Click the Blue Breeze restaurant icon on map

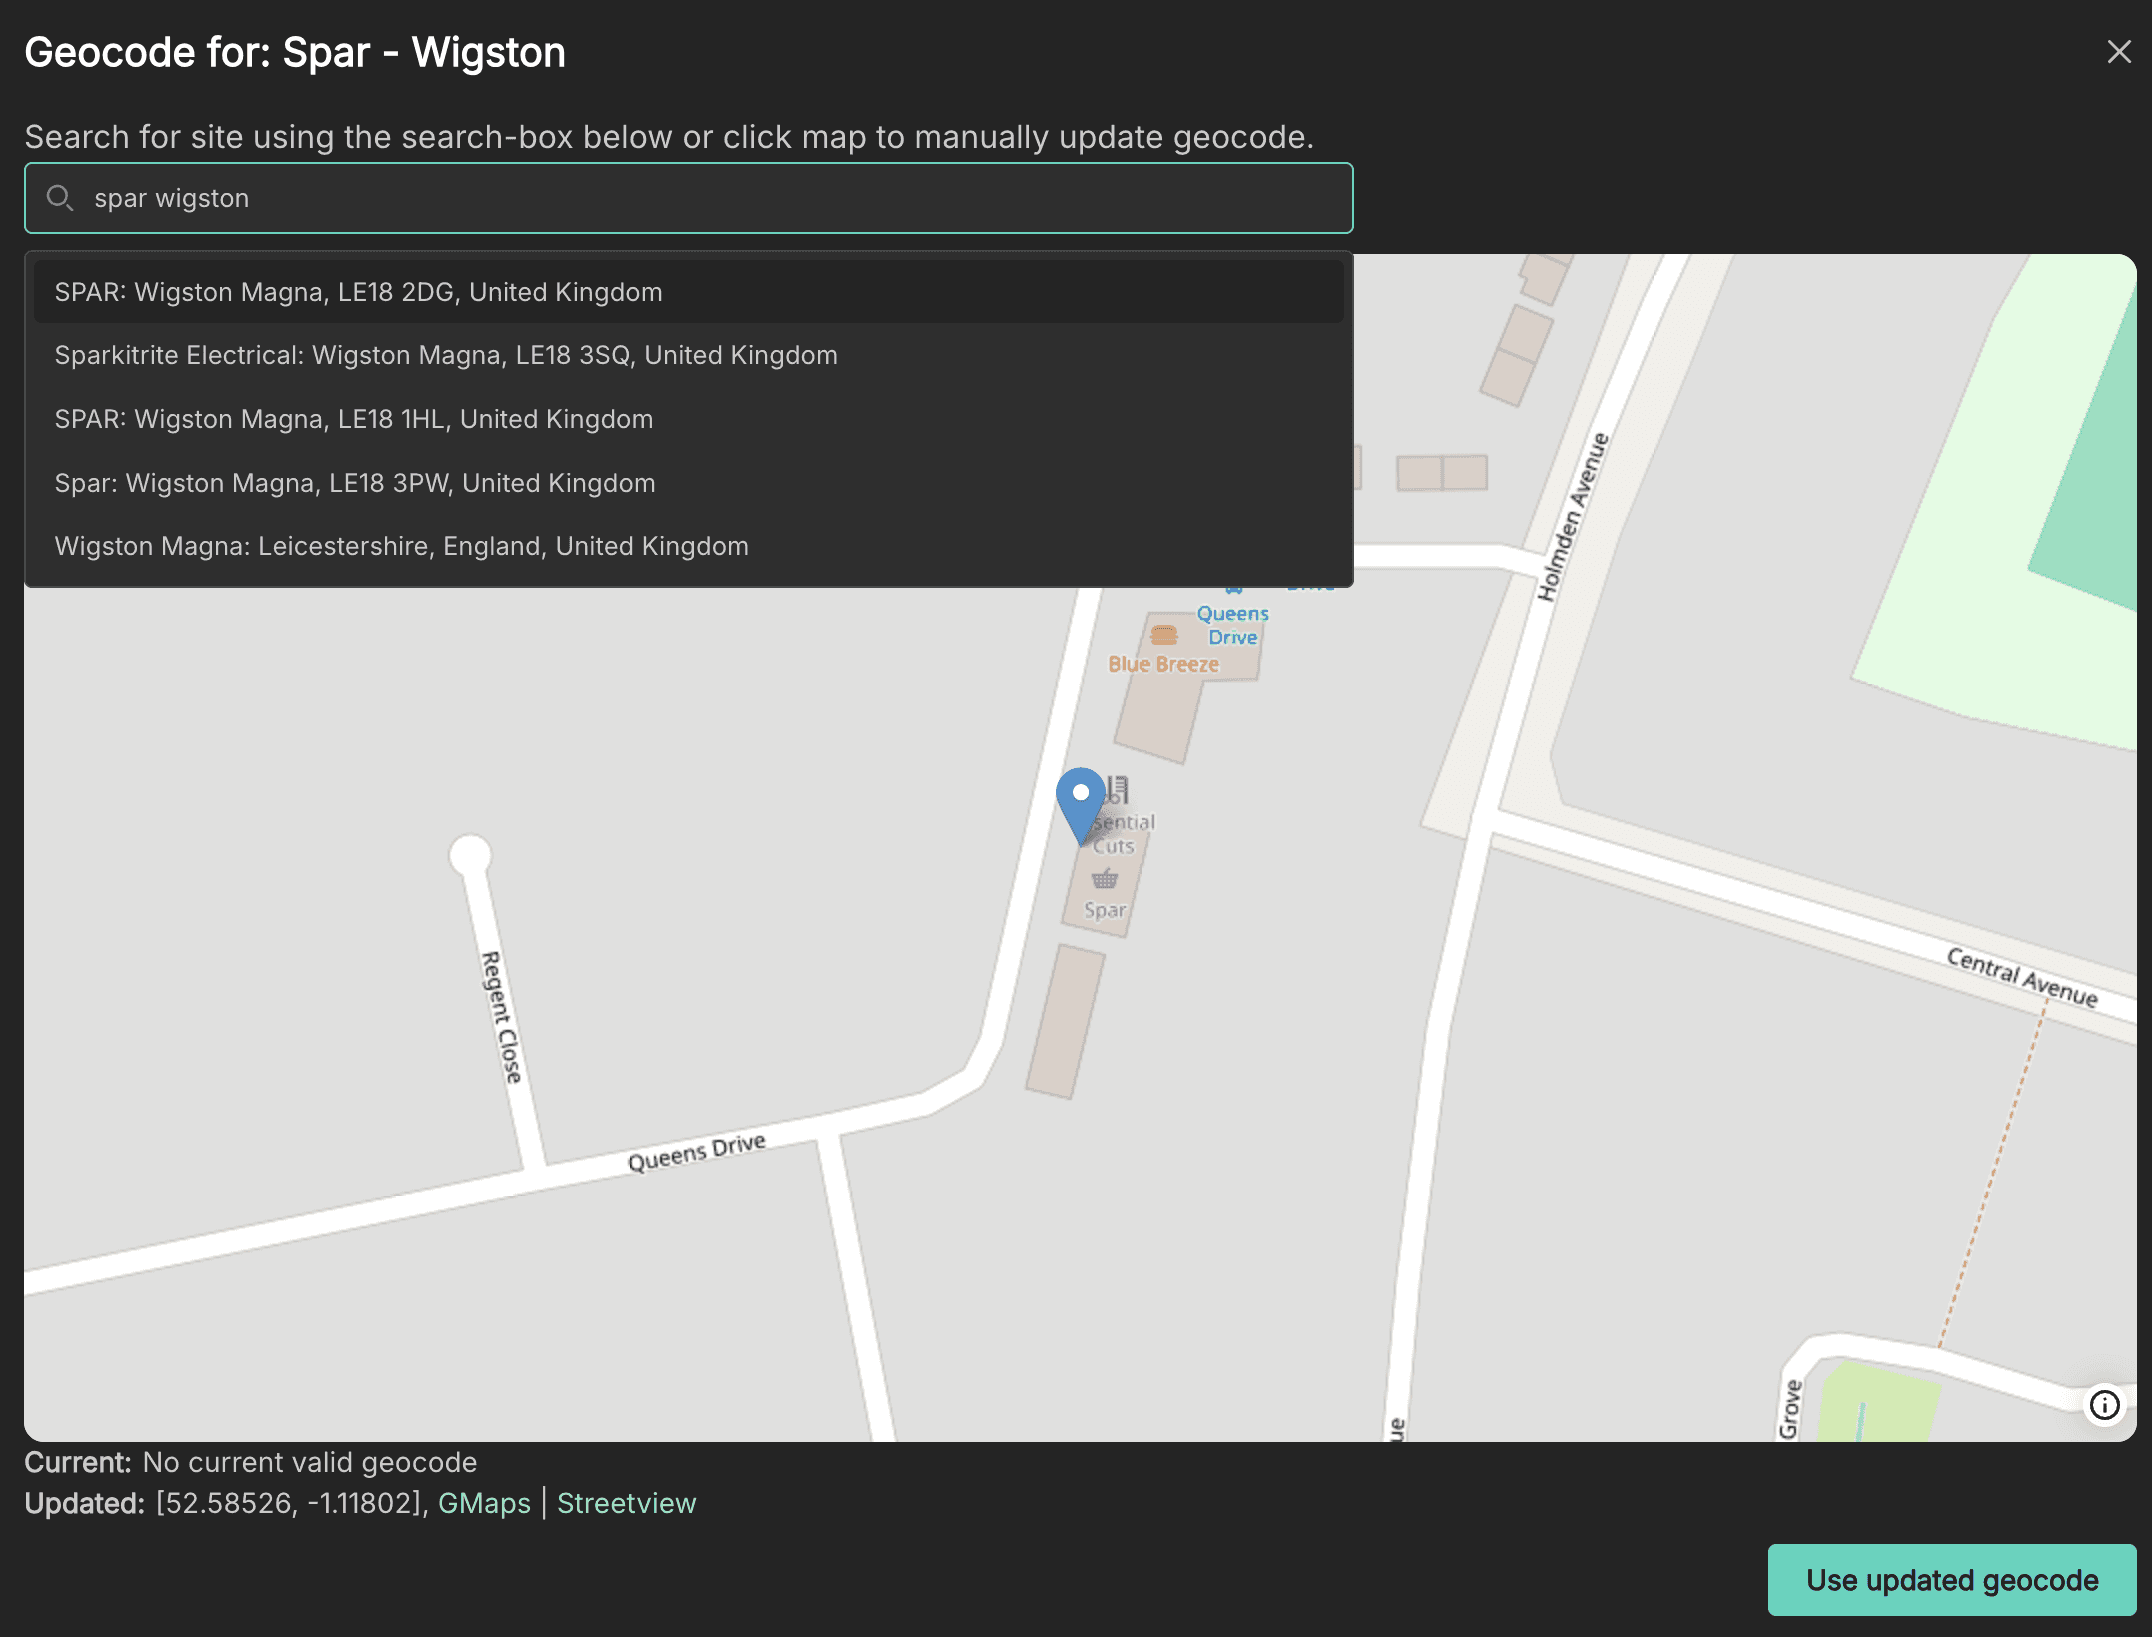click(1163, 635)
